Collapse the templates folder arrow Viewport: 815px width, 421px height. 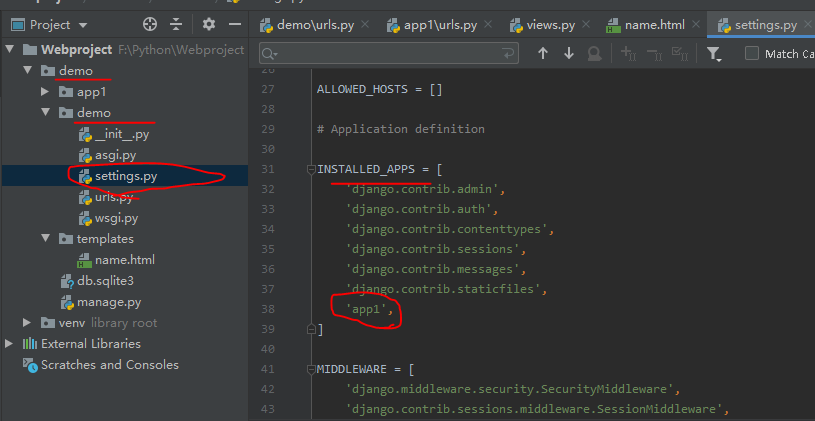(x=46, y=238)
